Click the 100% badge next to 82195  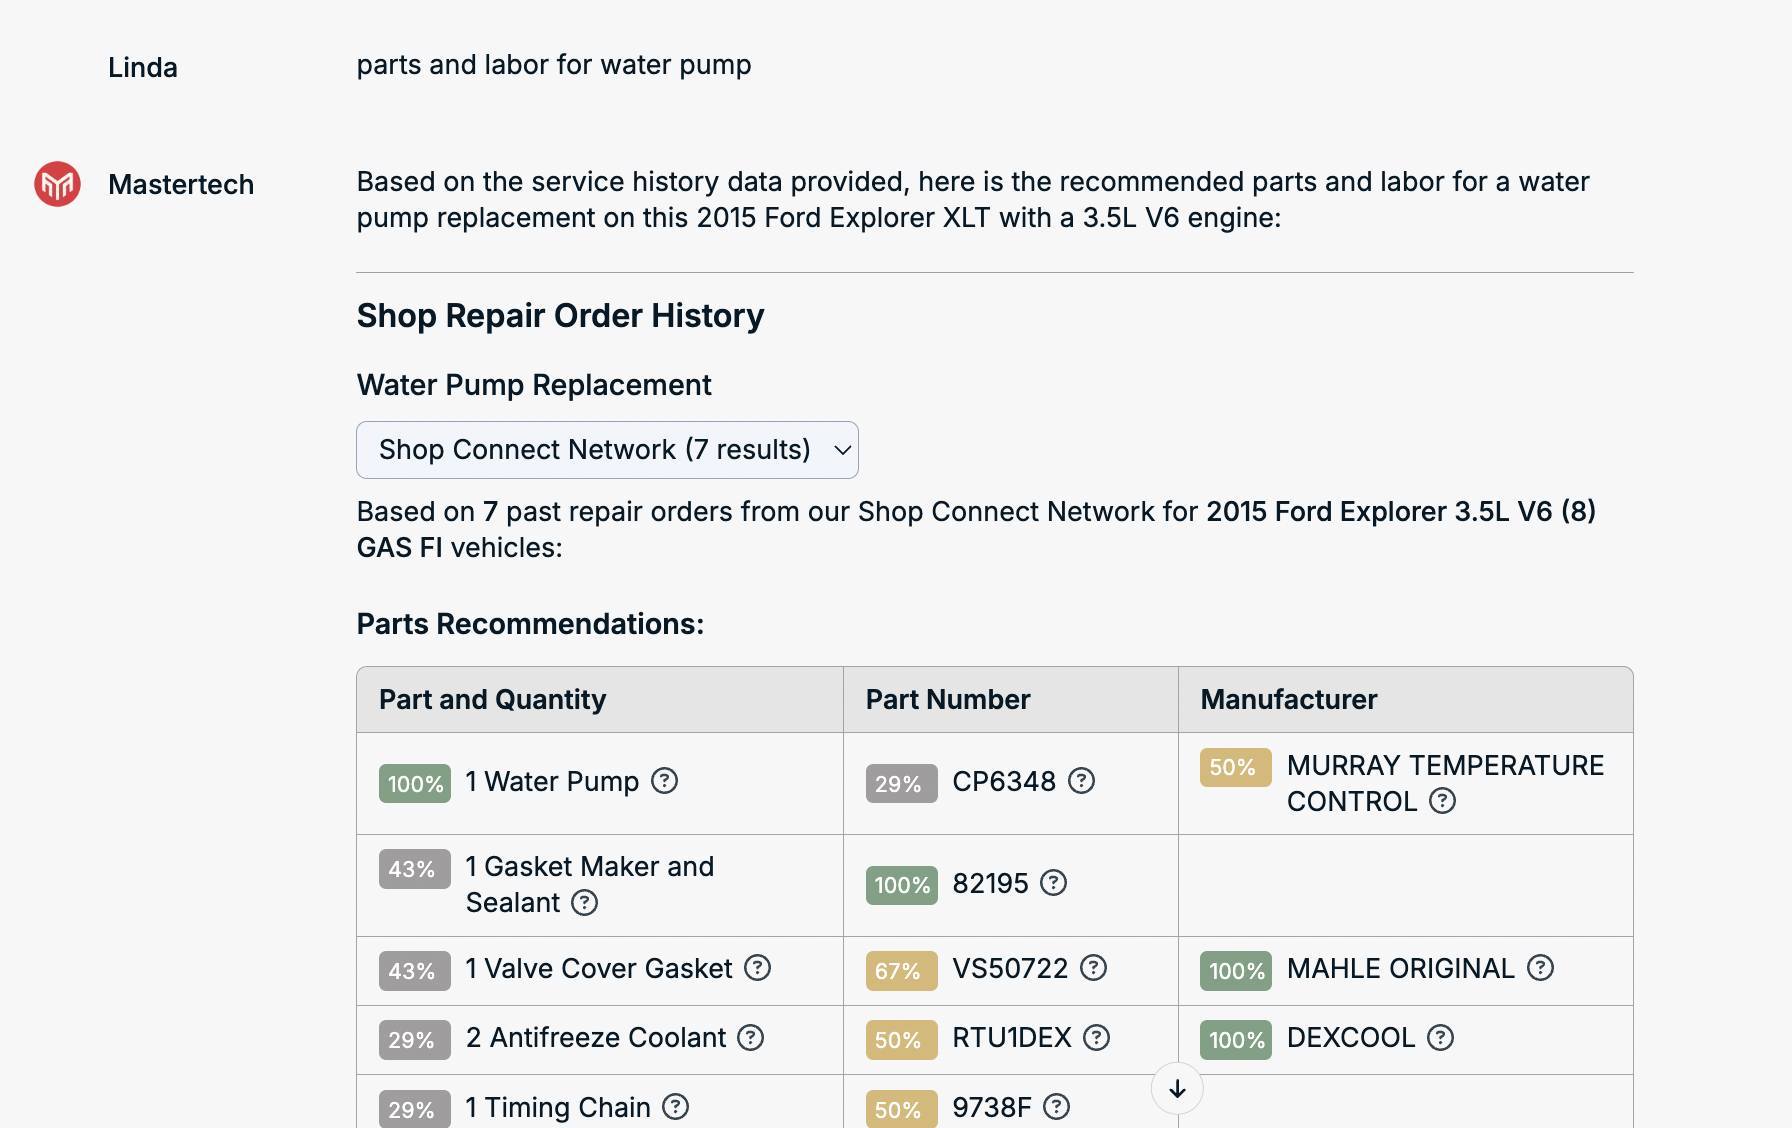coord(901,885)
